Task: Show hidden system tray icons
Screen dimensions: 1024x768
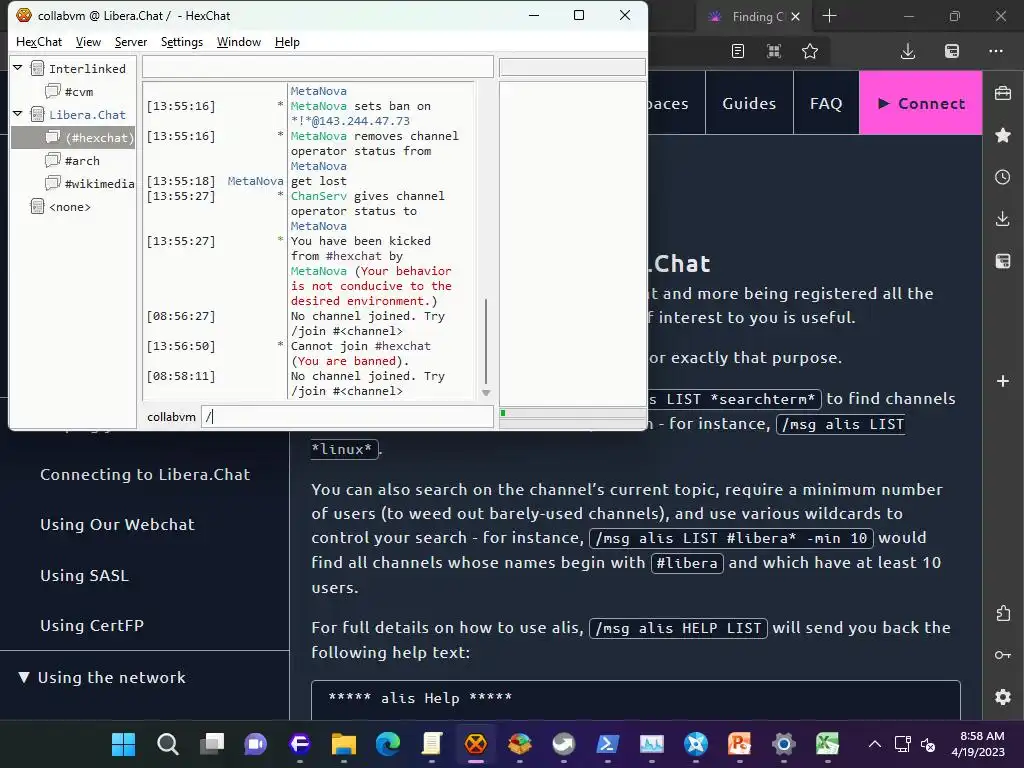Action: tap(874, 744)
